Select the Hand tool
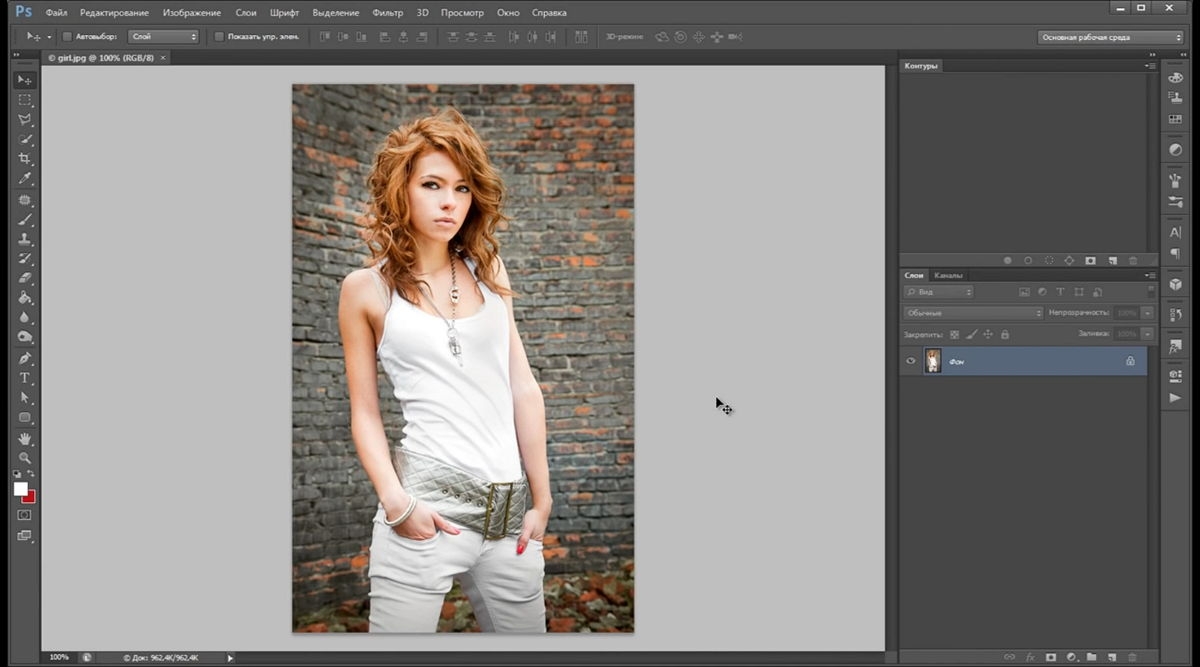Image resolution: width=1200 pixels, height=667 pixels. point(25,439)
